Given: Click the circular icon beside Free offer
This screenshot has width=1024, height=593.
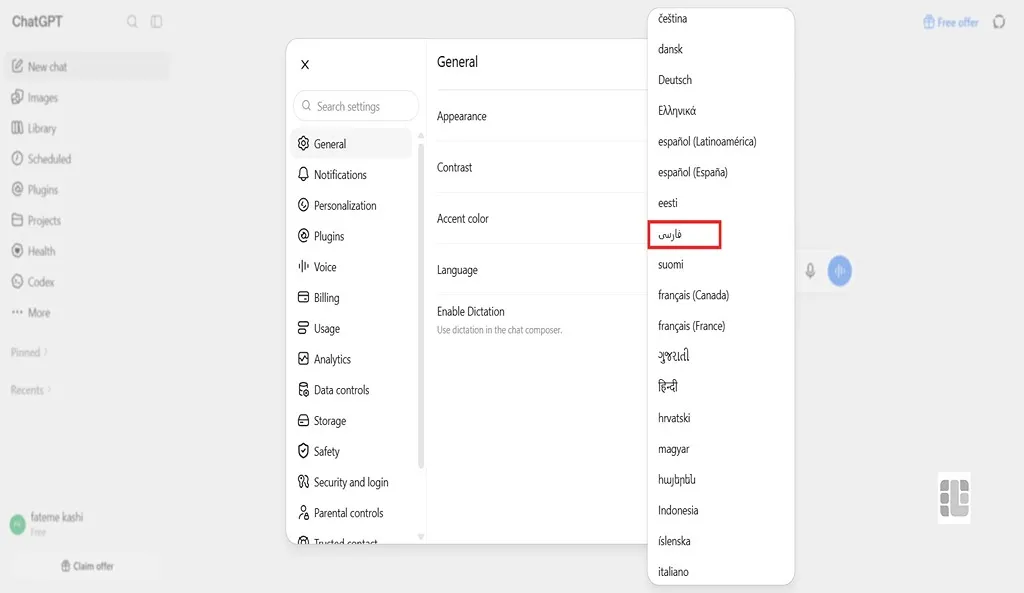Looking at the screenshot, I should [x=999, y=22].
